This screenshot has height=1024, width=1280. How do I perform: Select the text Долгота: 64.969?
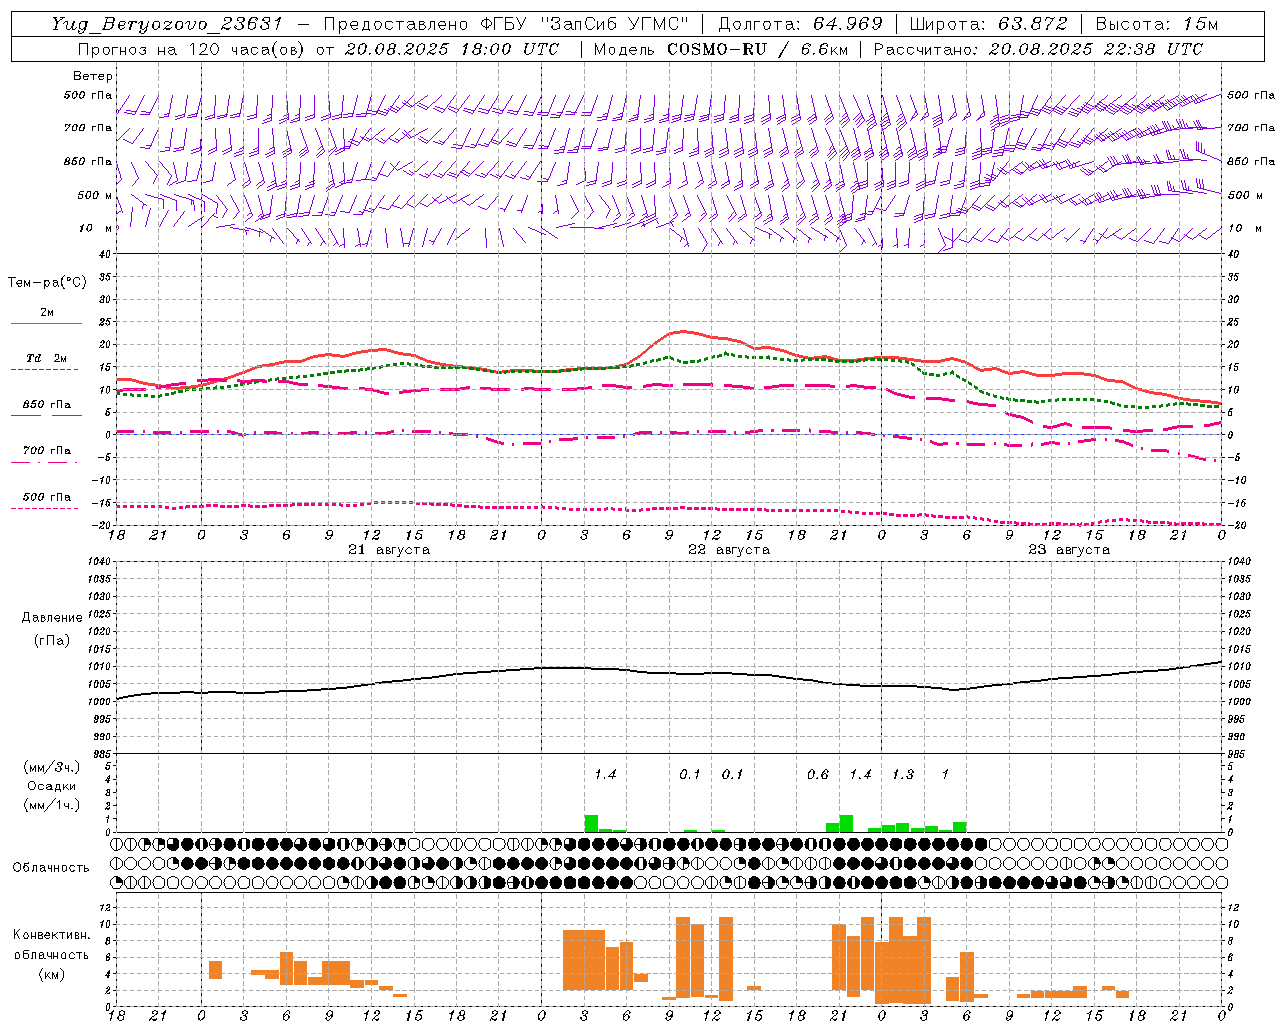point(800,24)
